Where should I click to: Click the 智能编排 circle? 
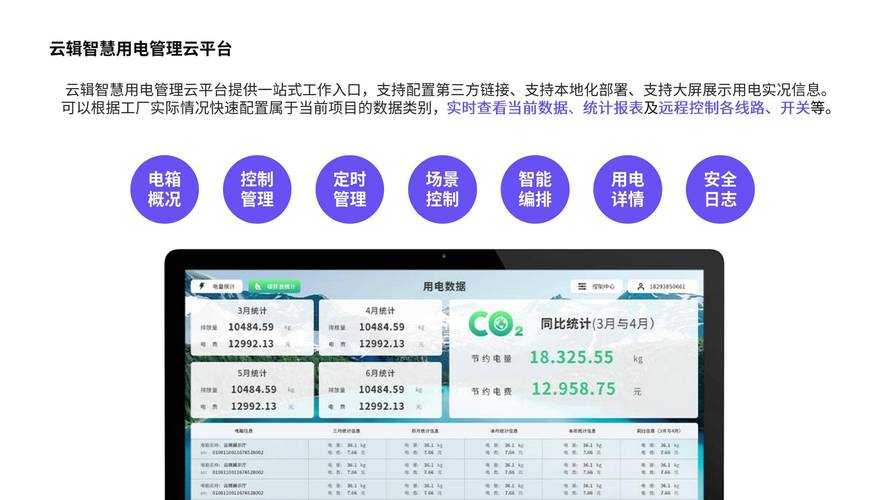pyautogui.click(x=535, y=189)
